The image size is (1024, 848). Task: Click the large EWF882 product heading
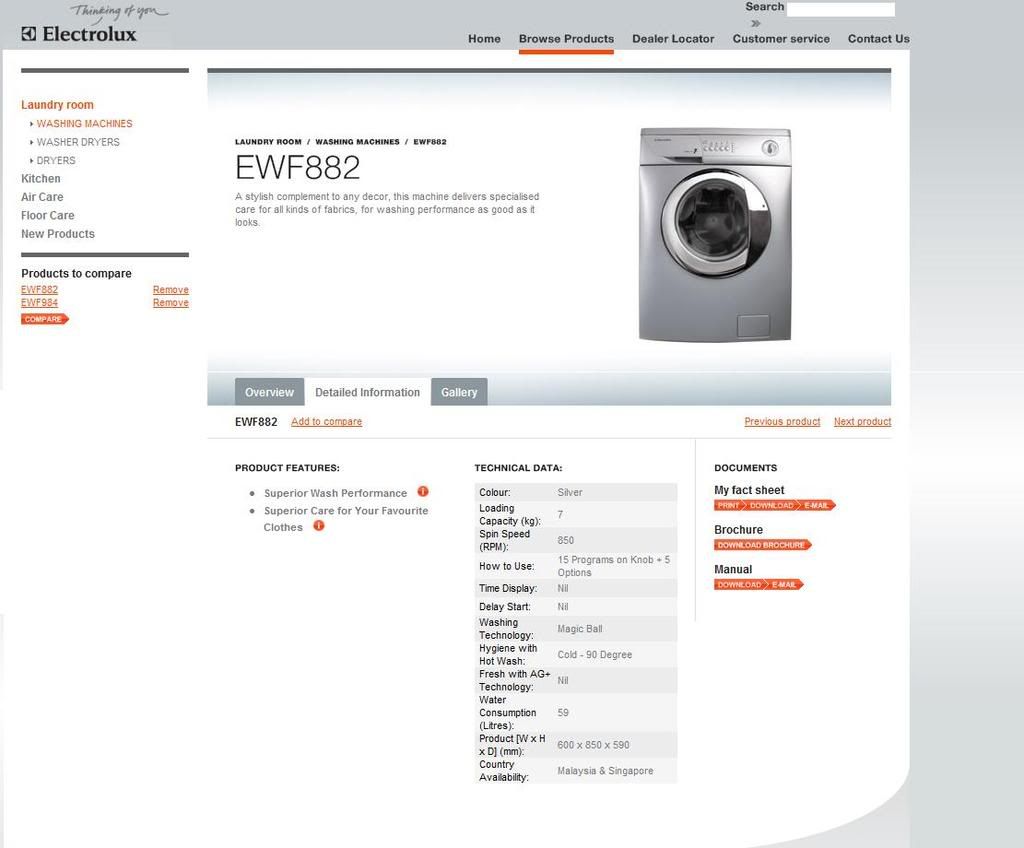coord(298,168)
